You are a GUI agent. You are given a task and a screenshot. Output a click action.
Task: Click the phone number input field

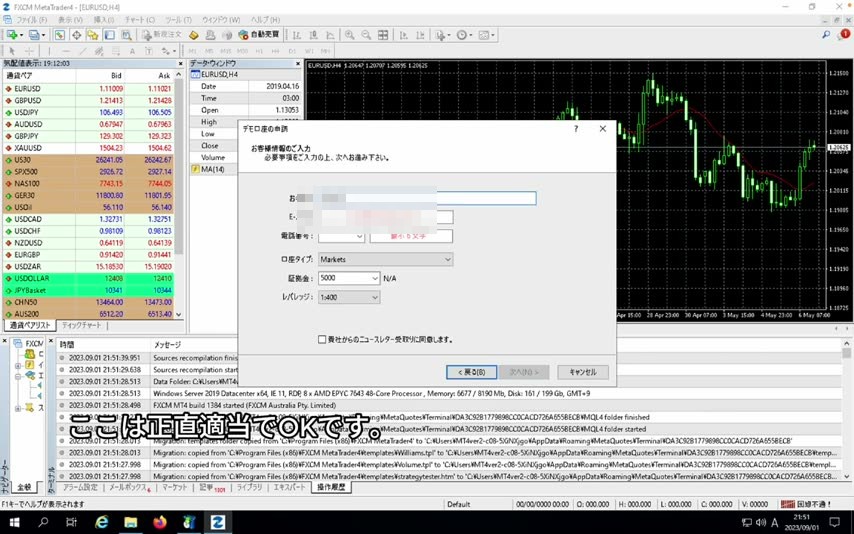pyautogui.click(x=411, y=236)
